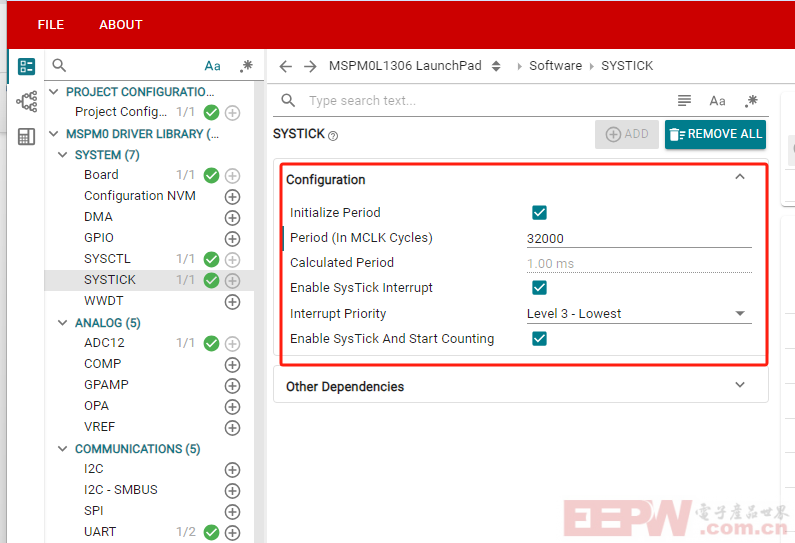
Task: Toggle regex search icon in sidebar
Action: point(246,66)
